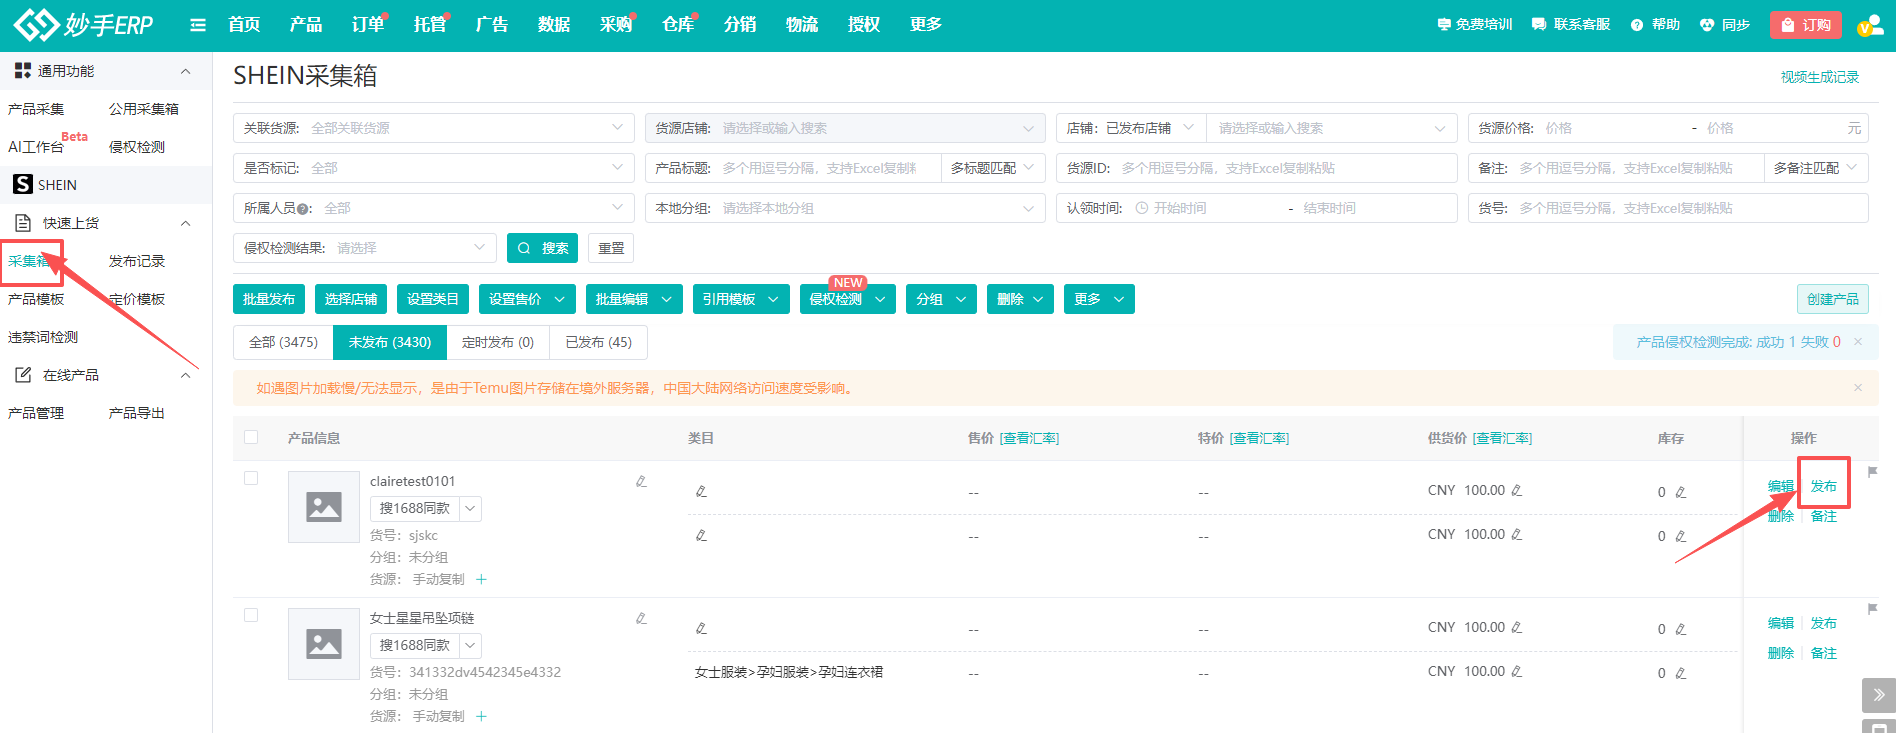Screen dimensions: 1896x733
Task: Edit stock quantity pencil in first row
Action: 1681,492
